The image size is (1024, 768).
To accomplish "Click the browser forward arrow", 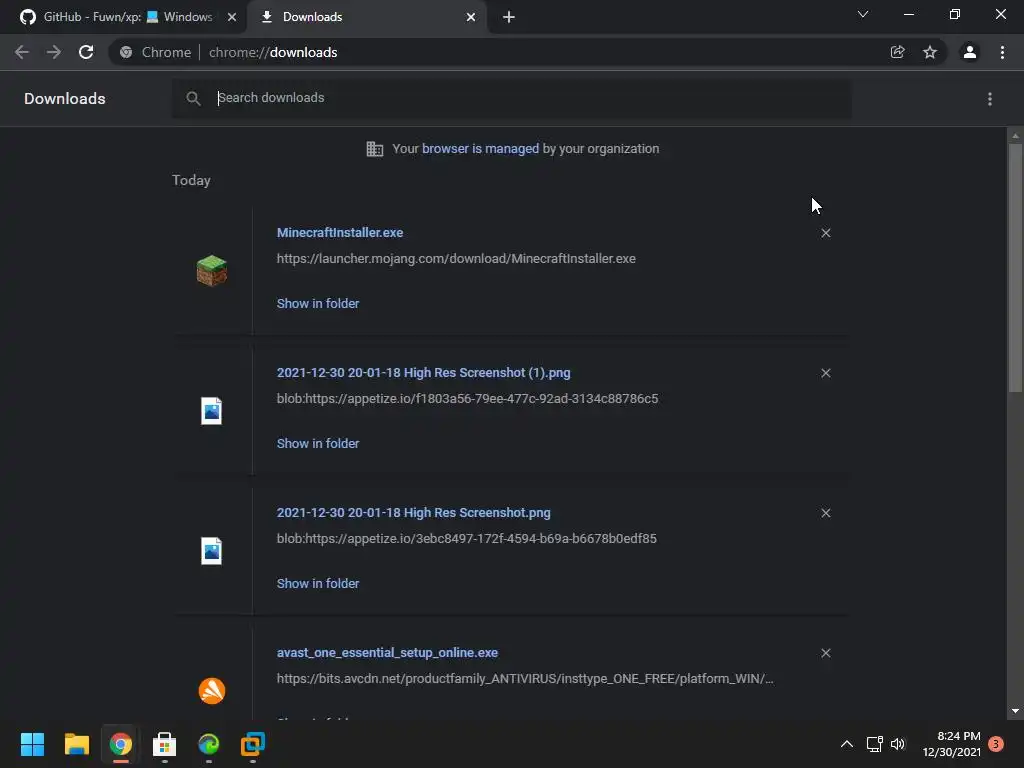I will [54, 52].
